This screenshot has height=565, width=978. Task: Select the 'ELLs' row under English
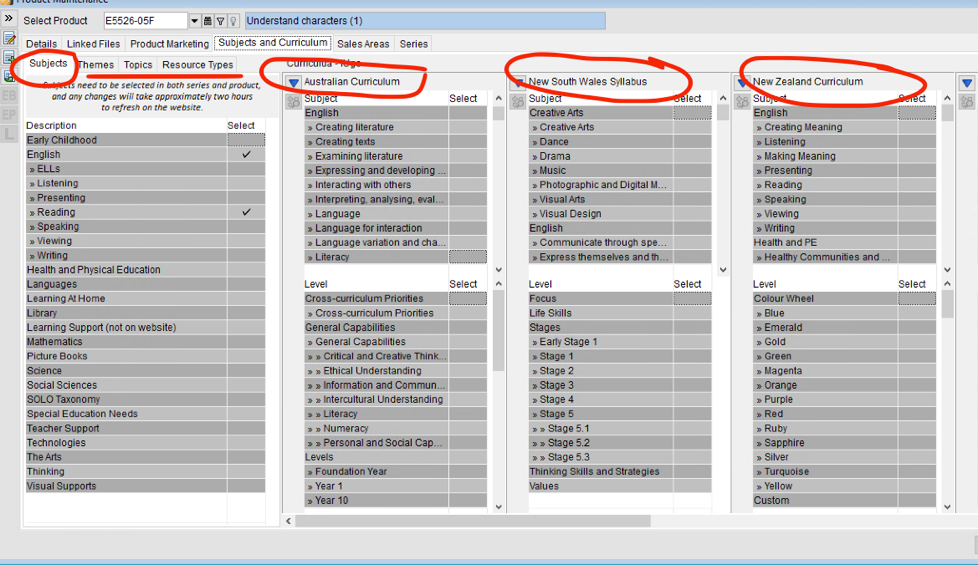click(x=127, y=169)
